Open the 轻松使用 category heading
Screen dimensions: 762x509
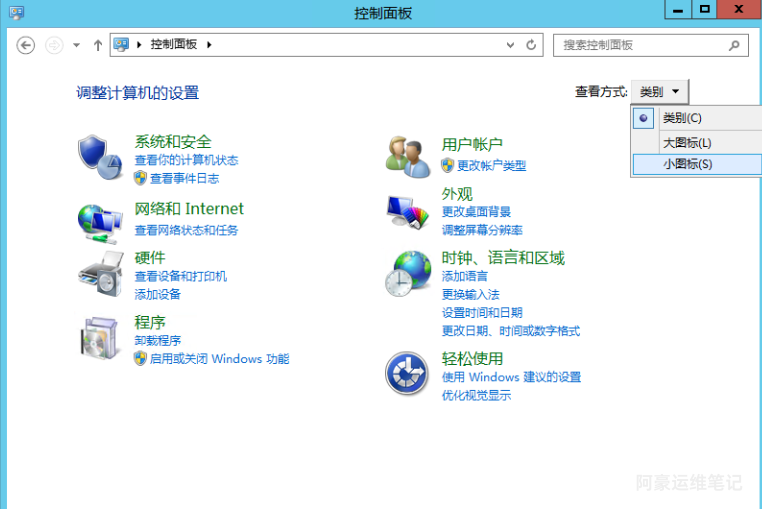tap(472, 359)
